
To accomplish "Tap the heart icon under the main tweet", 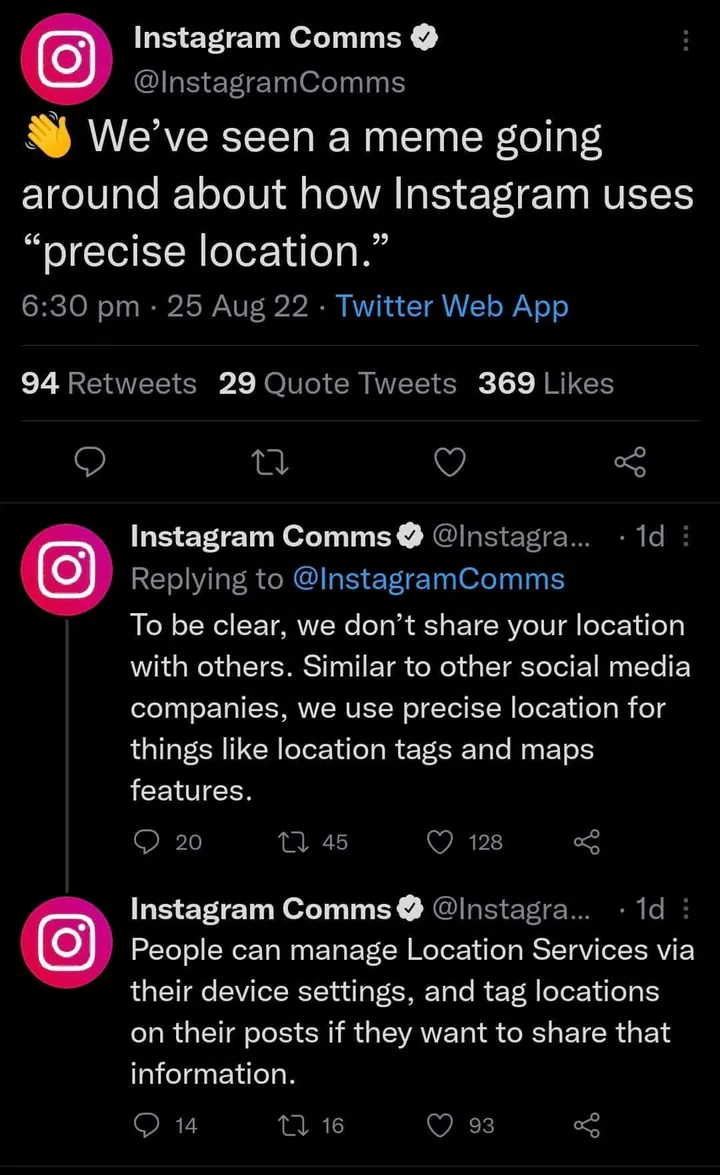I will [449, 462].
